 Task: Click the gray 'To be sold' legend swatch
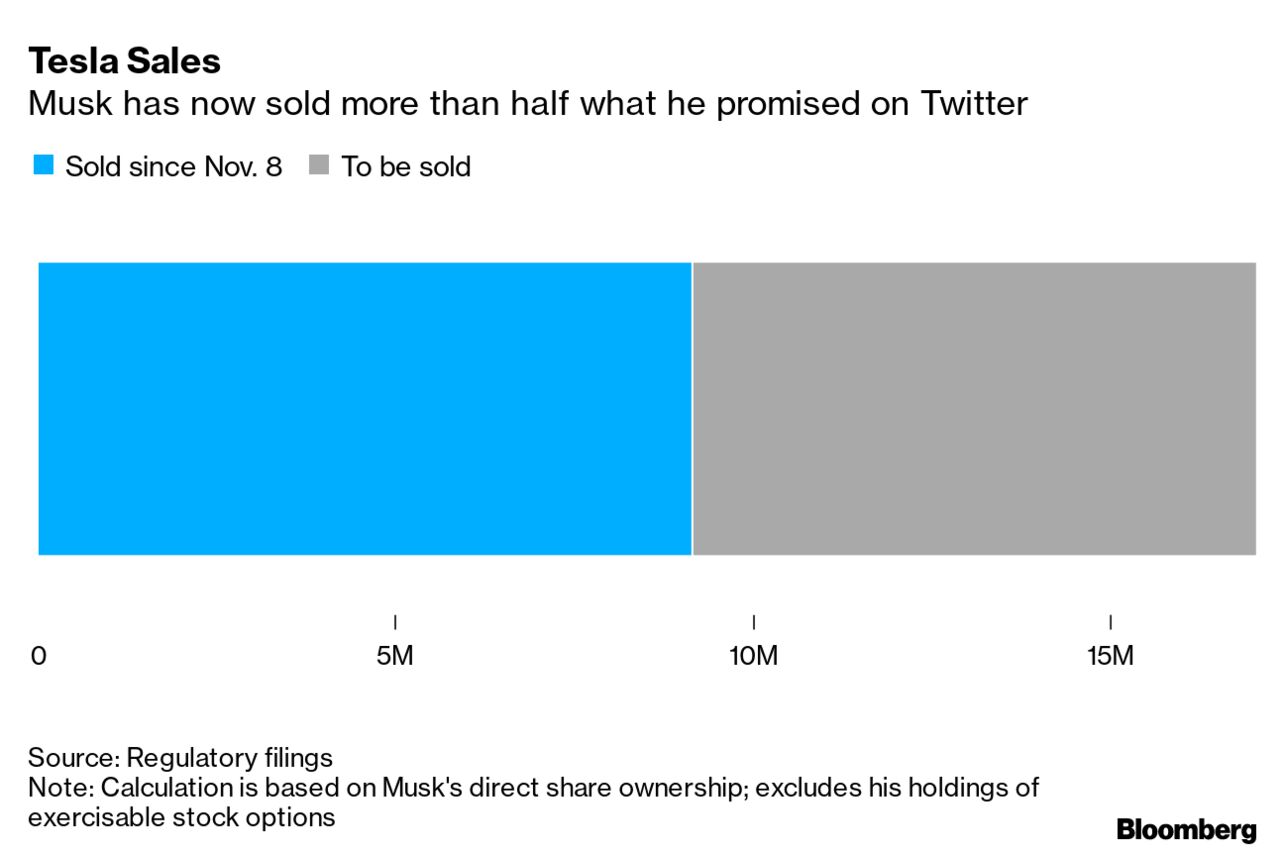click(320, 166)
